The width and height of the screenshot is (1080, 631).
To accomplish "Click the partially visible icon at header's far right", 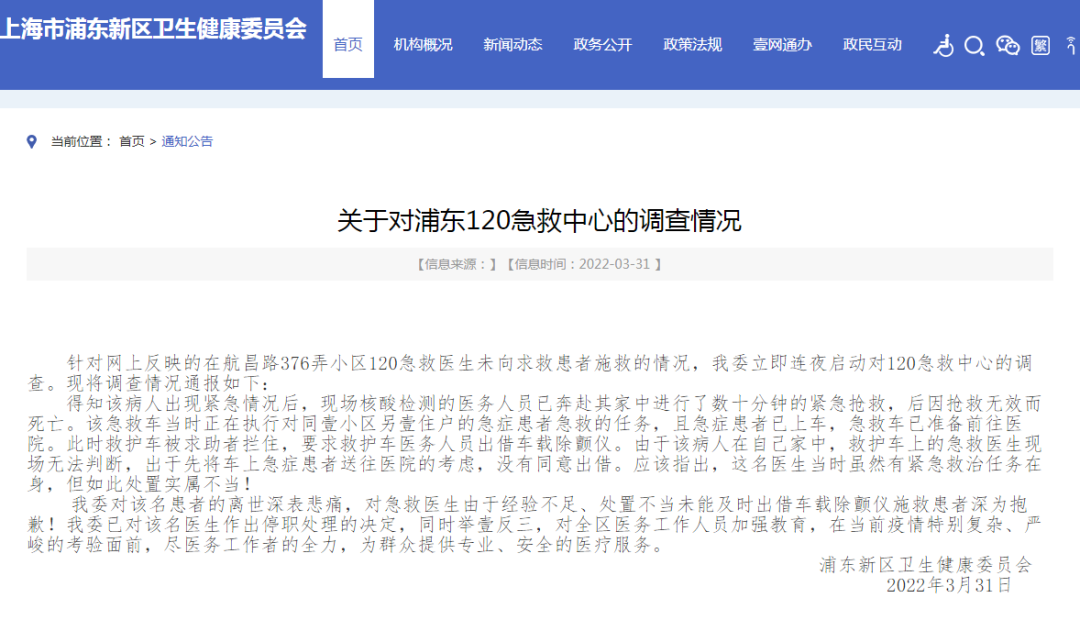I will point(1074,45).
